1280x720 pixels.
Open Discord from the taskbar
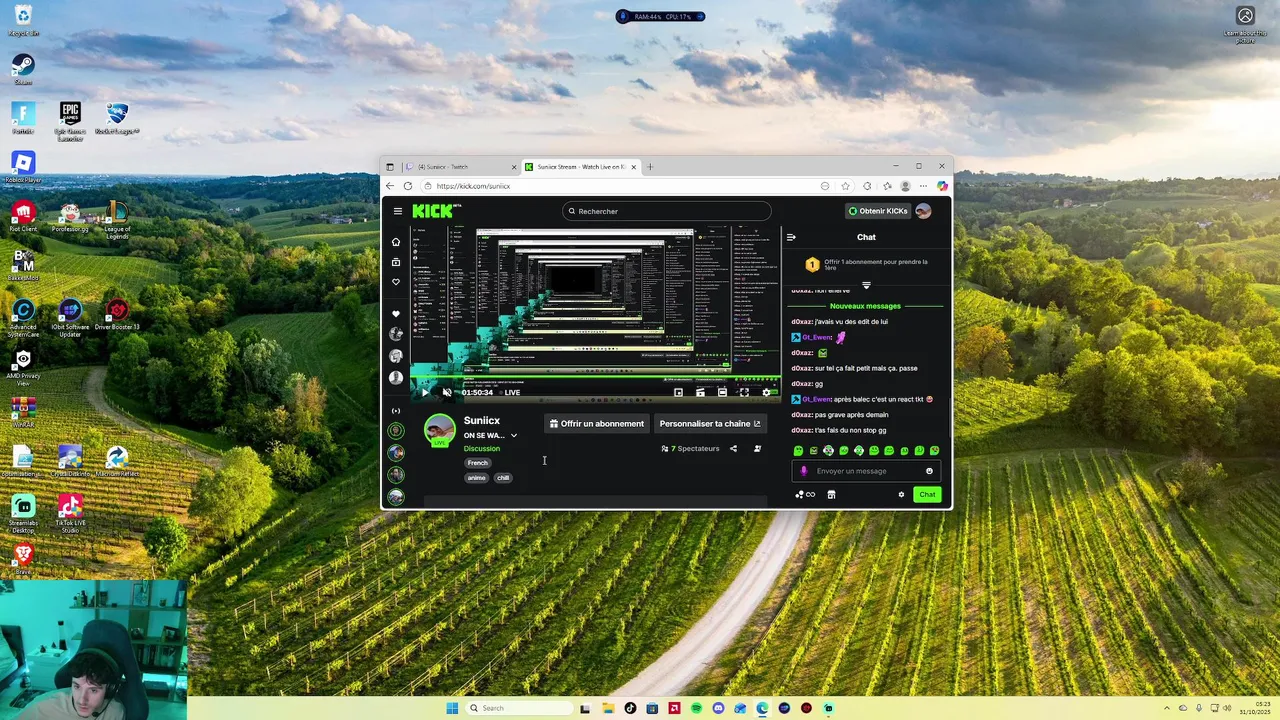(718, 708)
